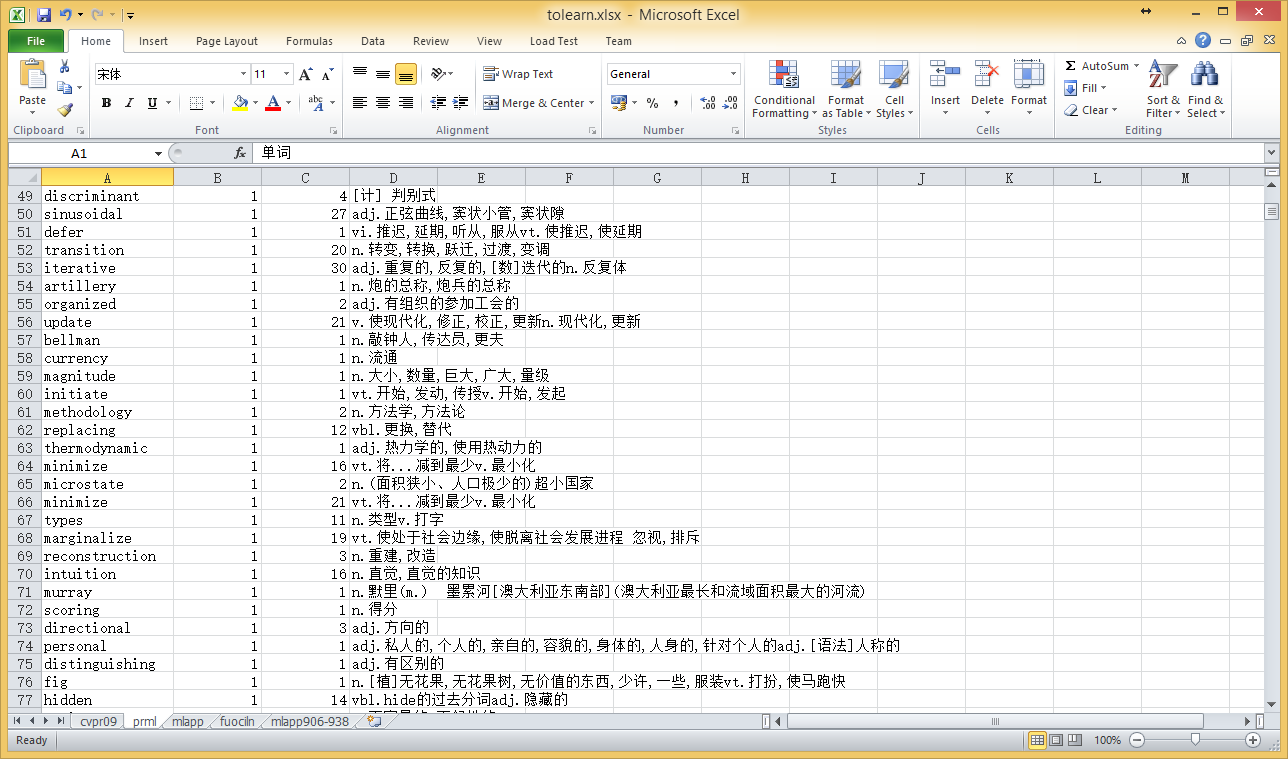Image resolution: width=1288 pixels, height=759 pixels.
Task: Switch to the Insert ribbon tab
Action: point(153,41)
